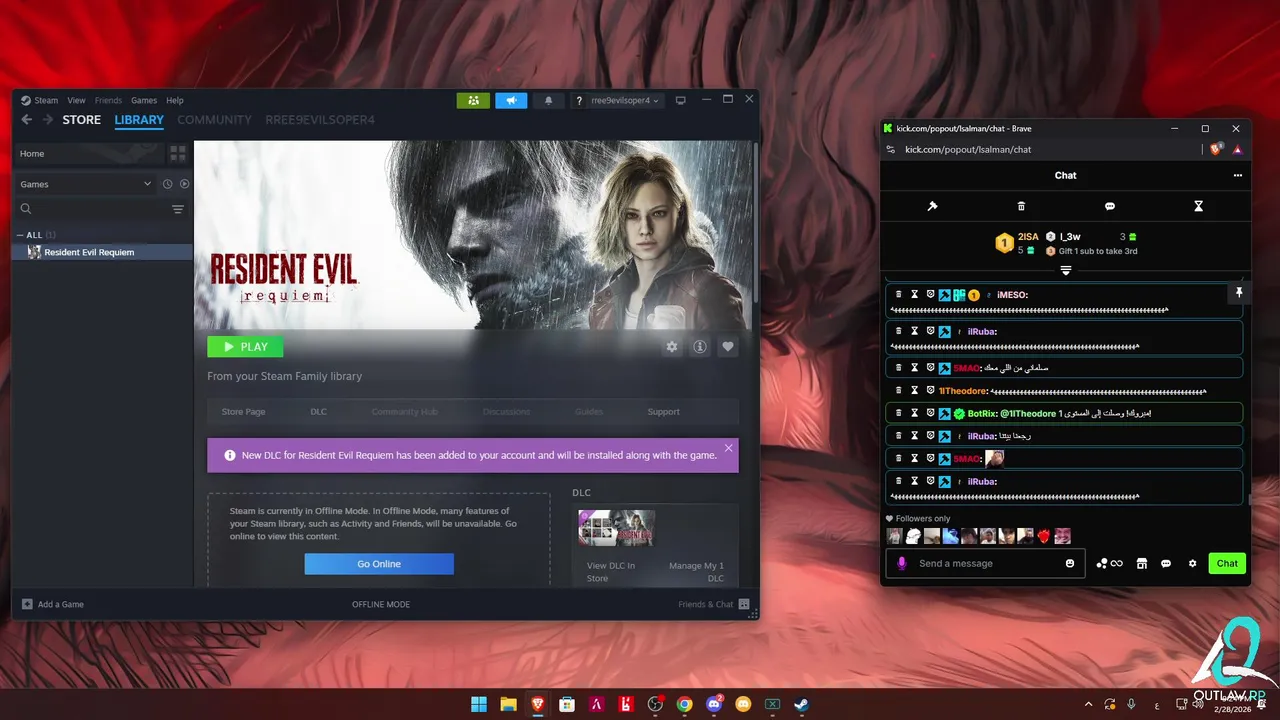Go forward with Steam's forward arrow

tap(47, 120)
